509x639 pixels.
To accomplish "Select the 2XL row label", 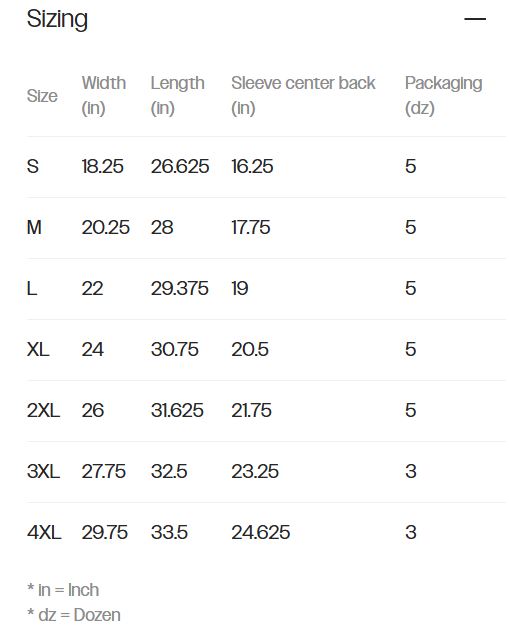I will [43, 410].
